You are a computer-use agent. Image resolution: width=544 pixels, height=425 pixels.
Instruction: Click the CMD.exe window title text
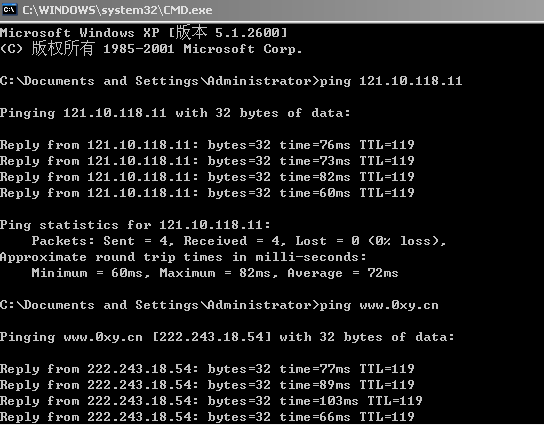click(x=117, y=10)
